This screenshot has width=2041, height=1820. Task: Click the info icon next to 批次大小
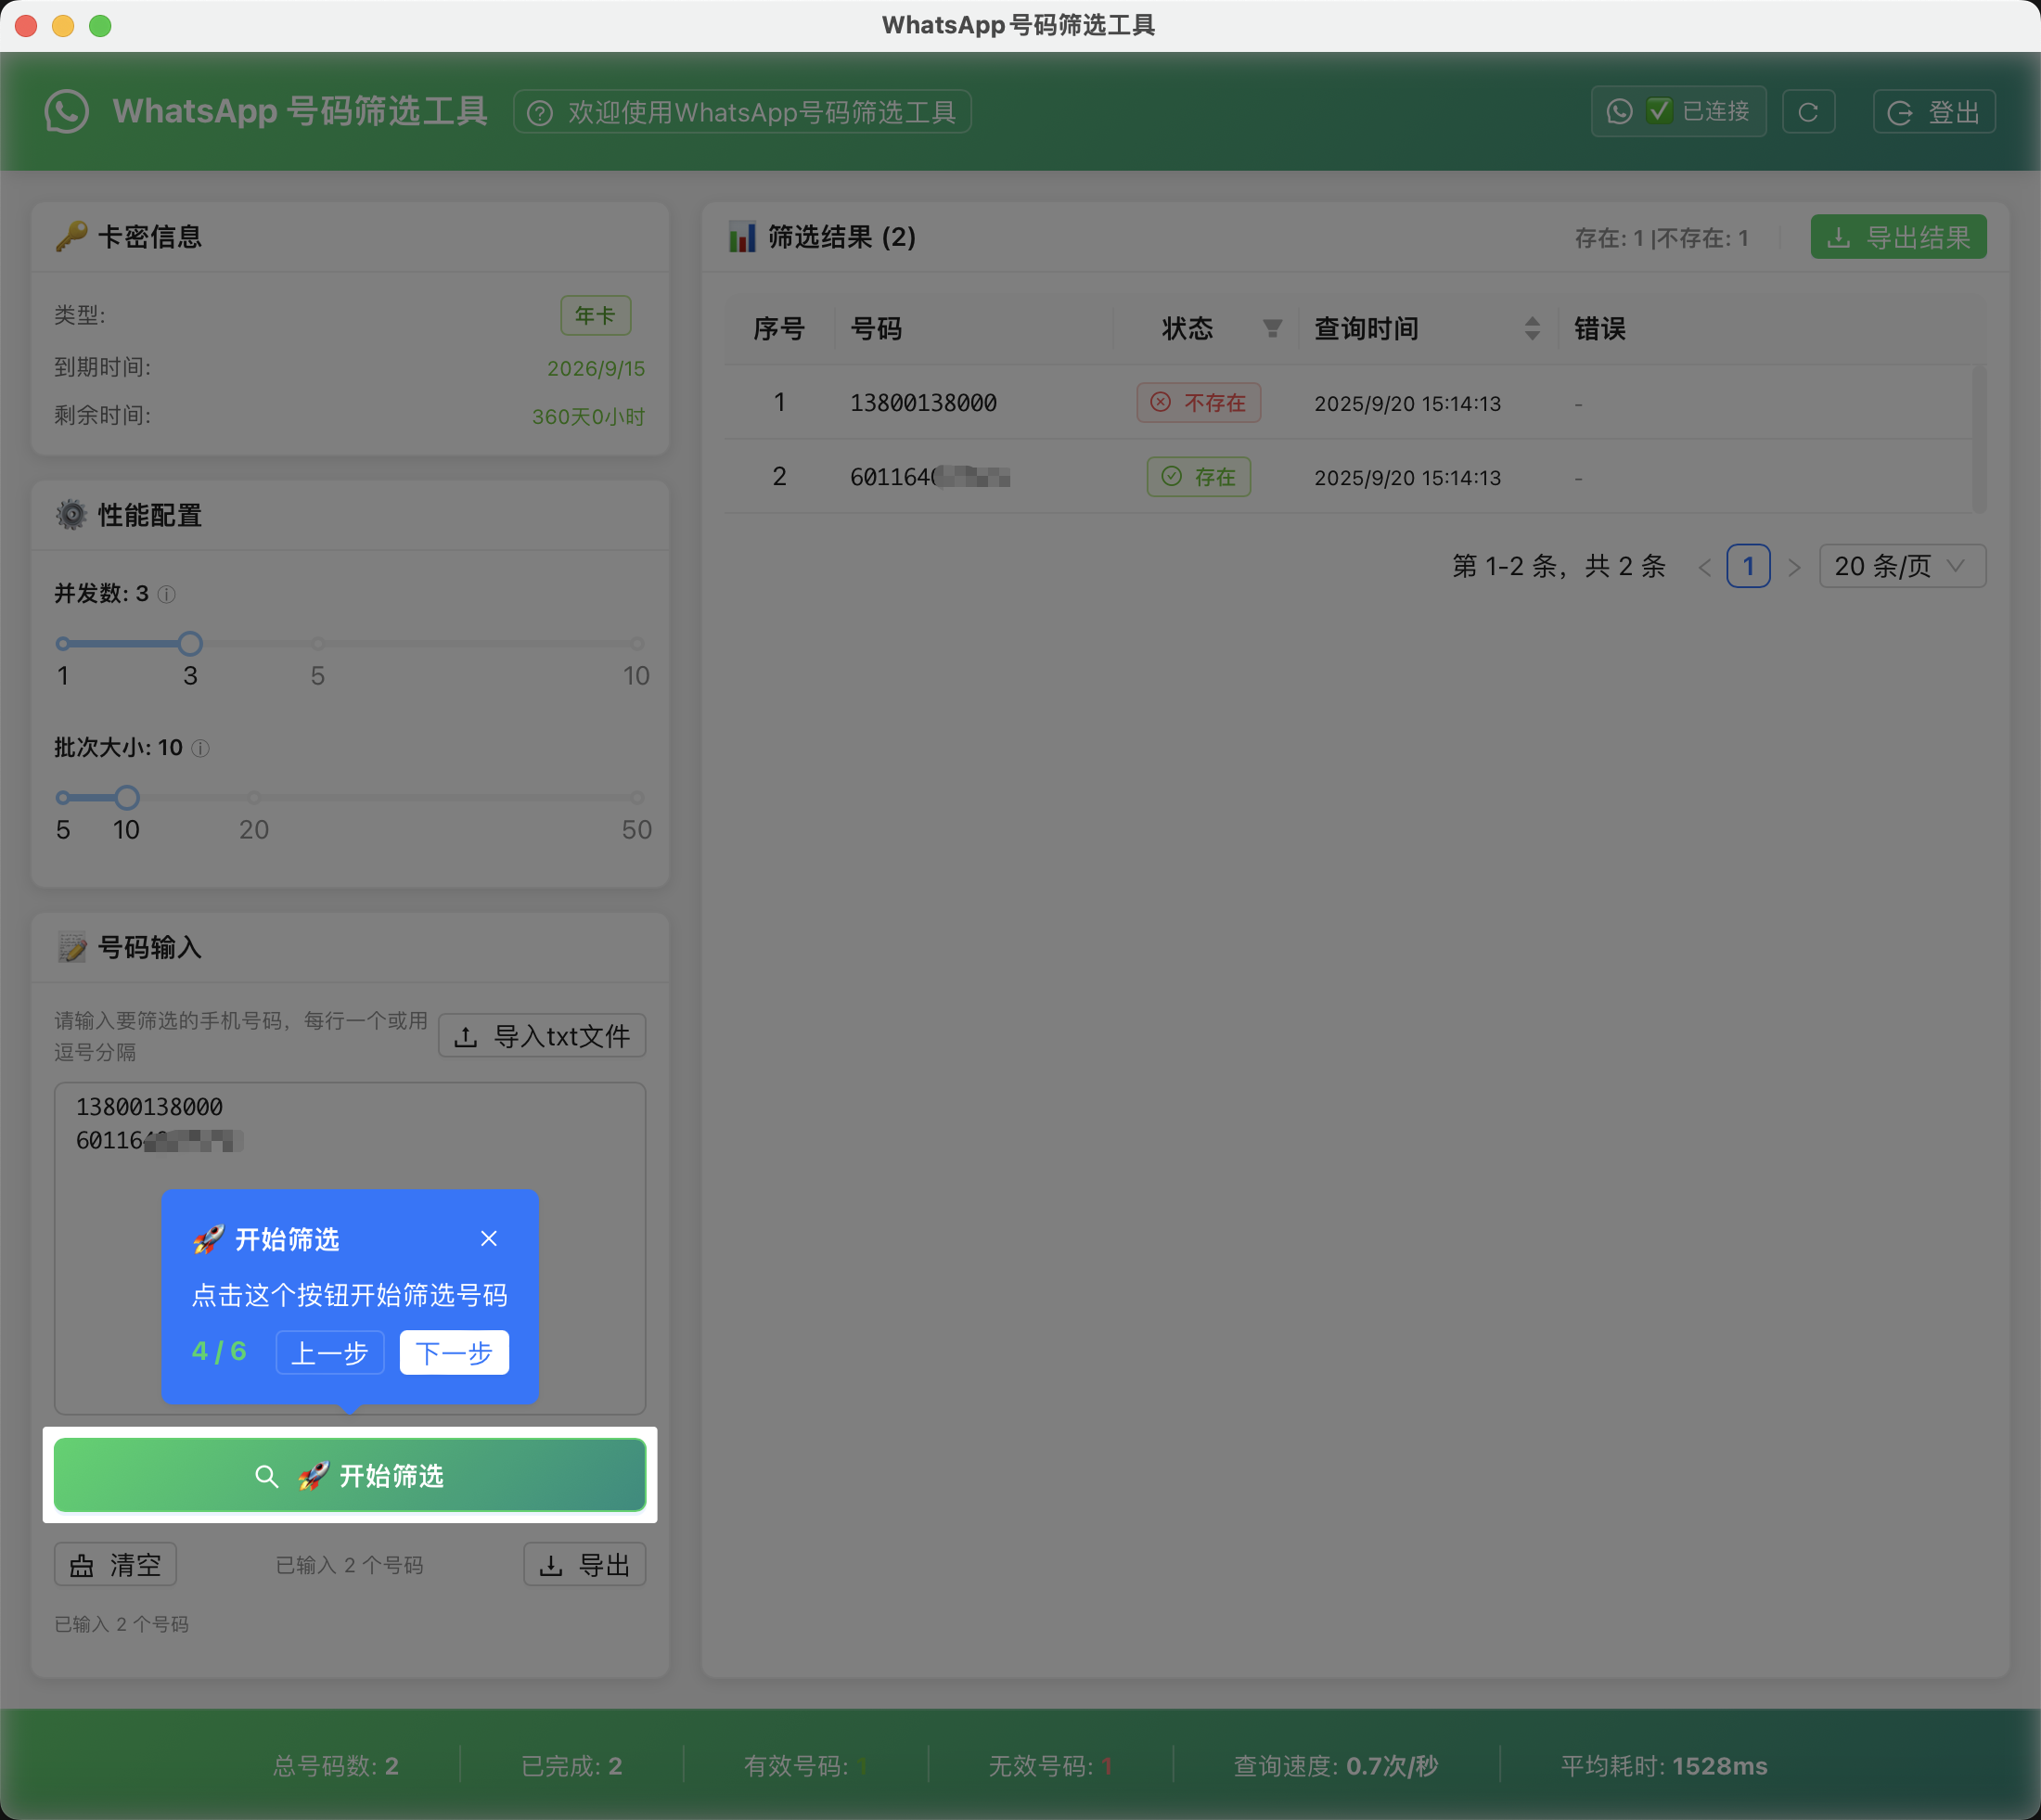201,748
